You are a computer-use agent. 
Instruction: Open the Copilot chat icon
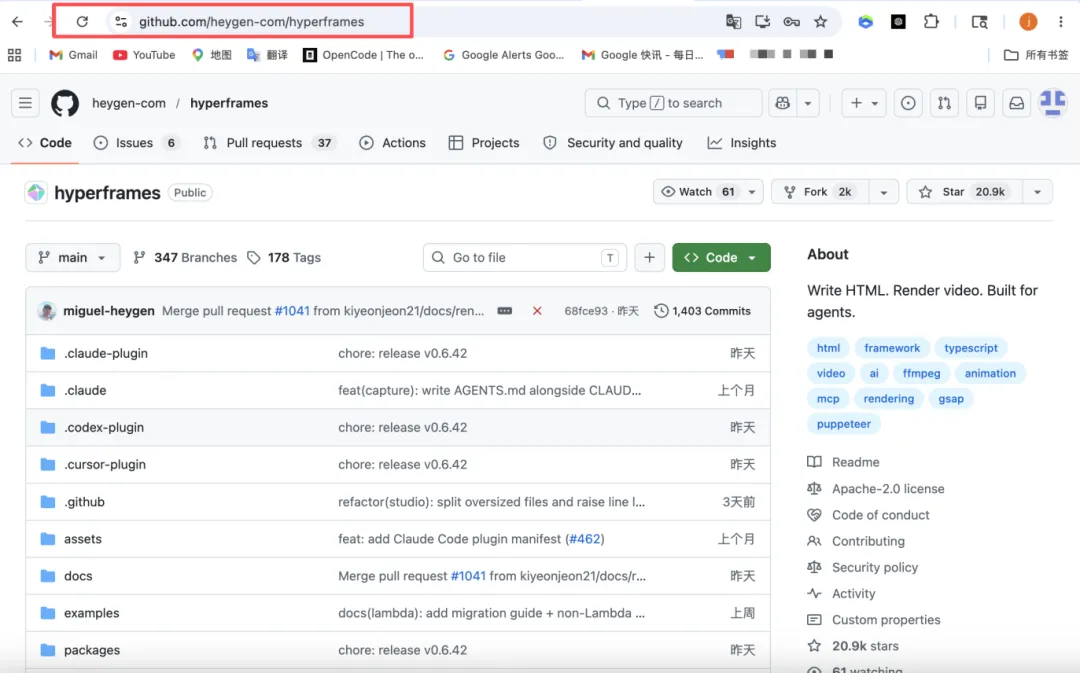point(782,103)
